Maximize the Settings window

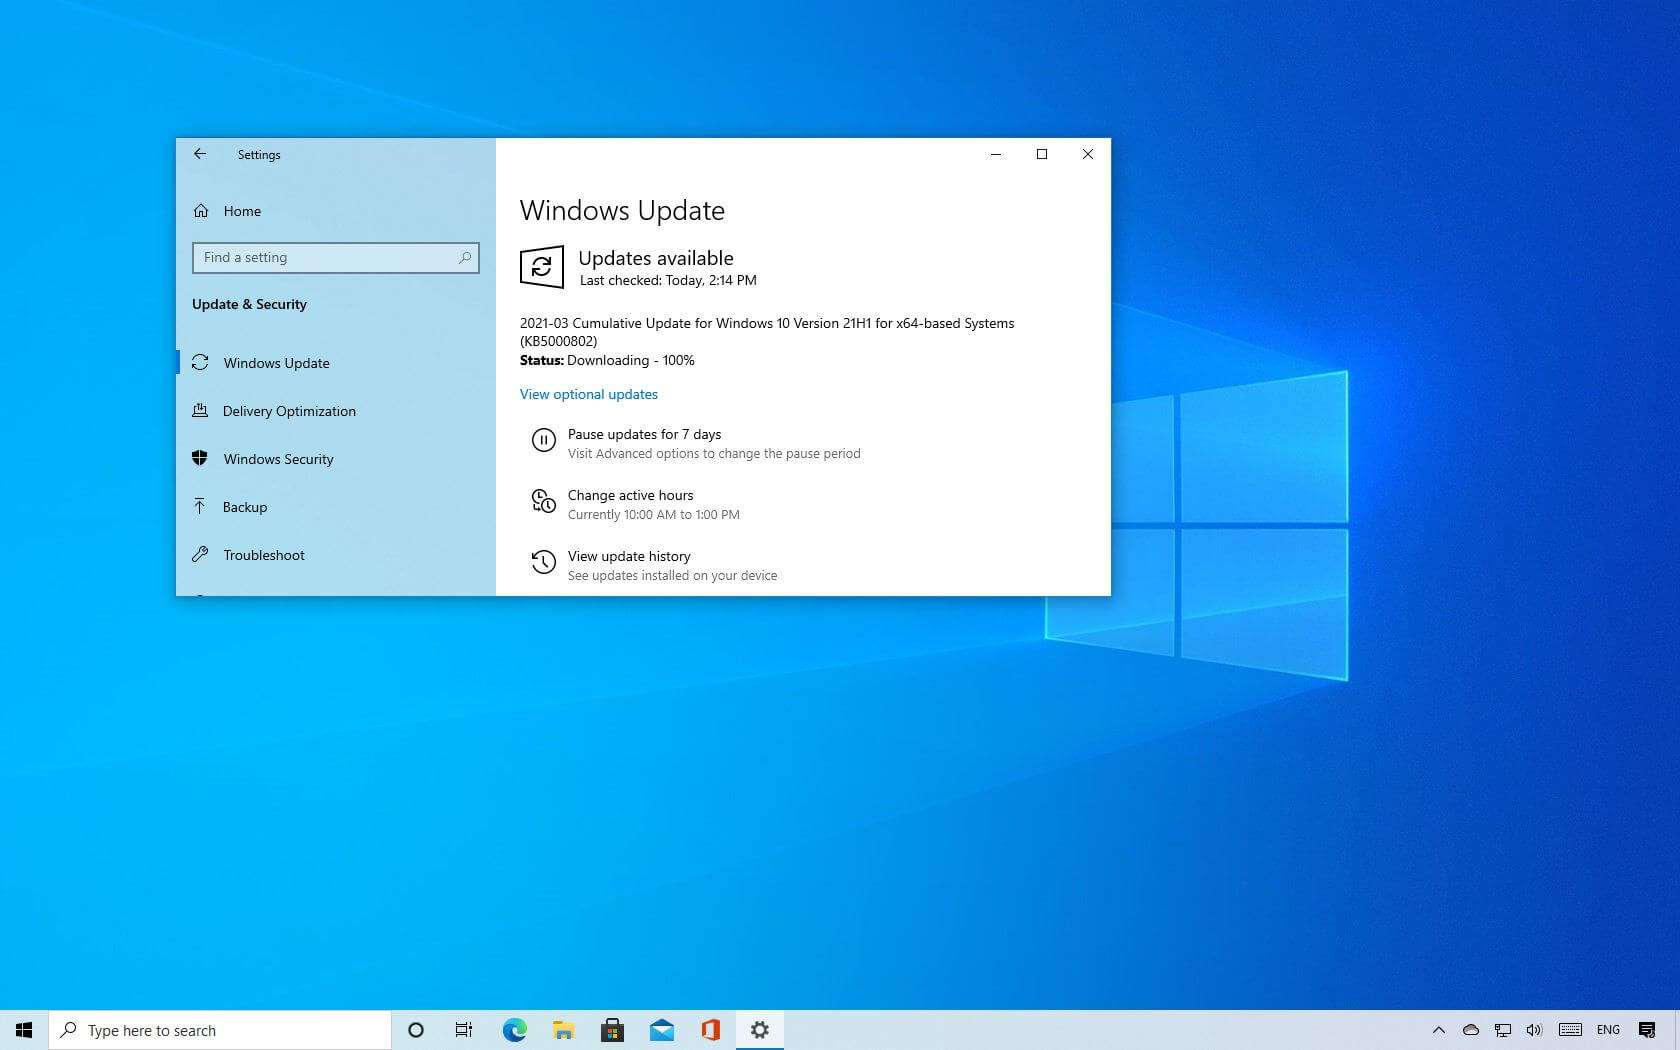click(x=1042, y=154)
